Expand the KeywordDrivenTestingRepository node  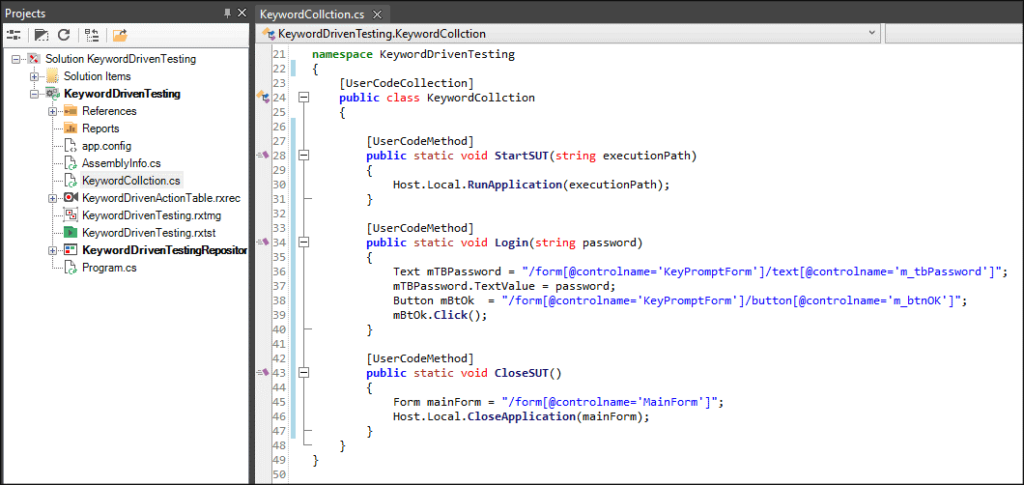coord(52,250)
